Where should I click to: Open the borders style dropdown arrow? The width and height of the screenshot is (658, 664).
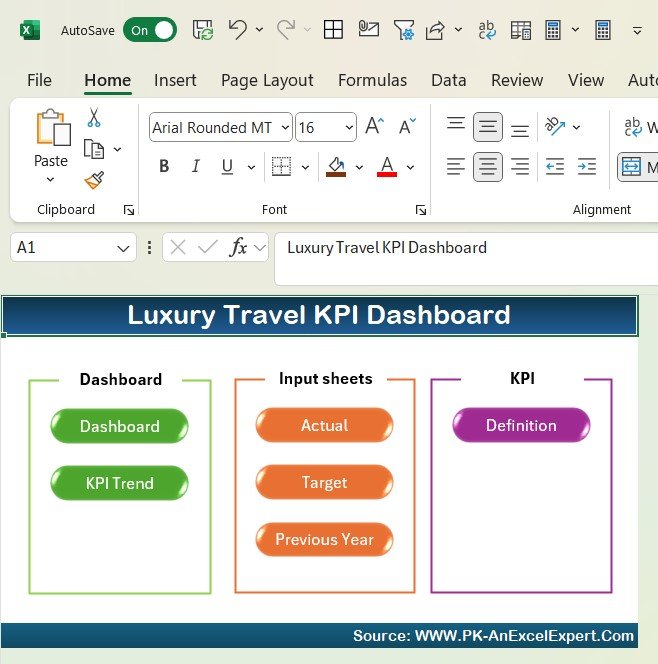(x=305, y=167)
